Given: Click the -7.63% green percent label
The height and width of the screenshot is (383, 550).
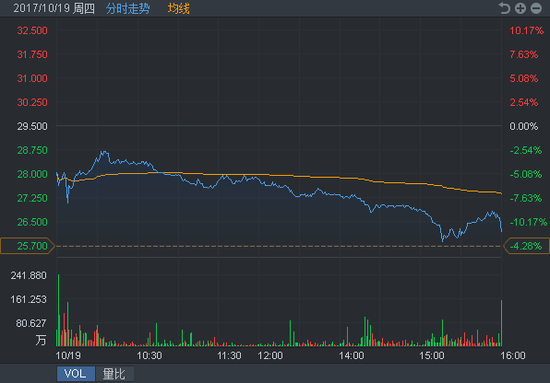Looking at the screenshot, I should pyautogui.click(x=526, y=198).
